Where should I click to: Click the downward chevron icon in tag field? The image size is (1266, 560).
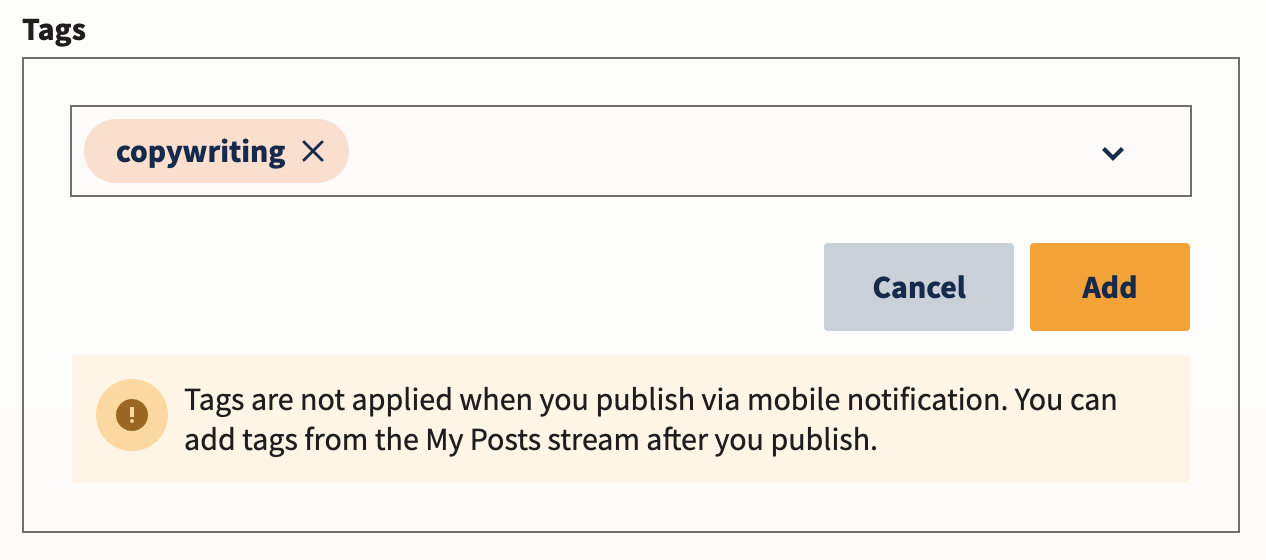1112,153
